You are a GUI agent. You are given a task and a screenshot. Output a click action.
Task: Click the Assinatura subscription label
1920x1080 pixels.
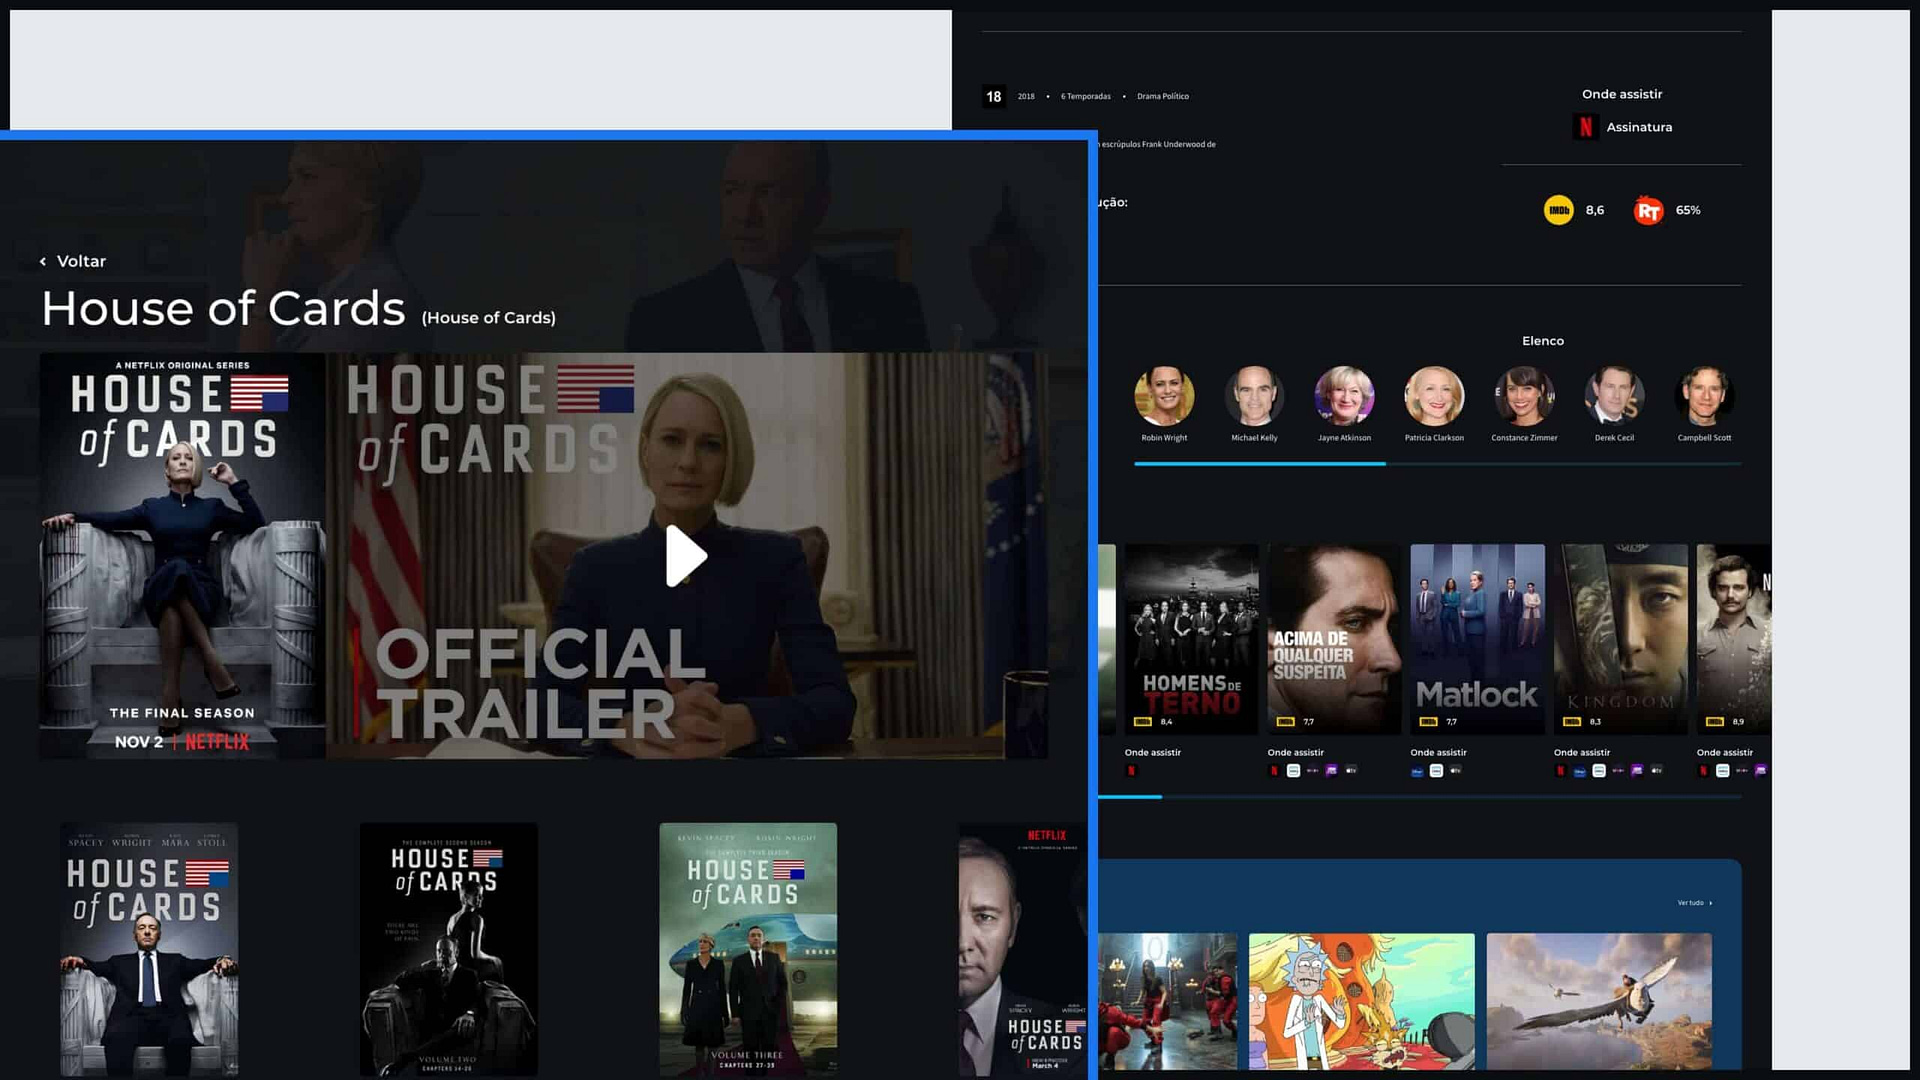1639,127
